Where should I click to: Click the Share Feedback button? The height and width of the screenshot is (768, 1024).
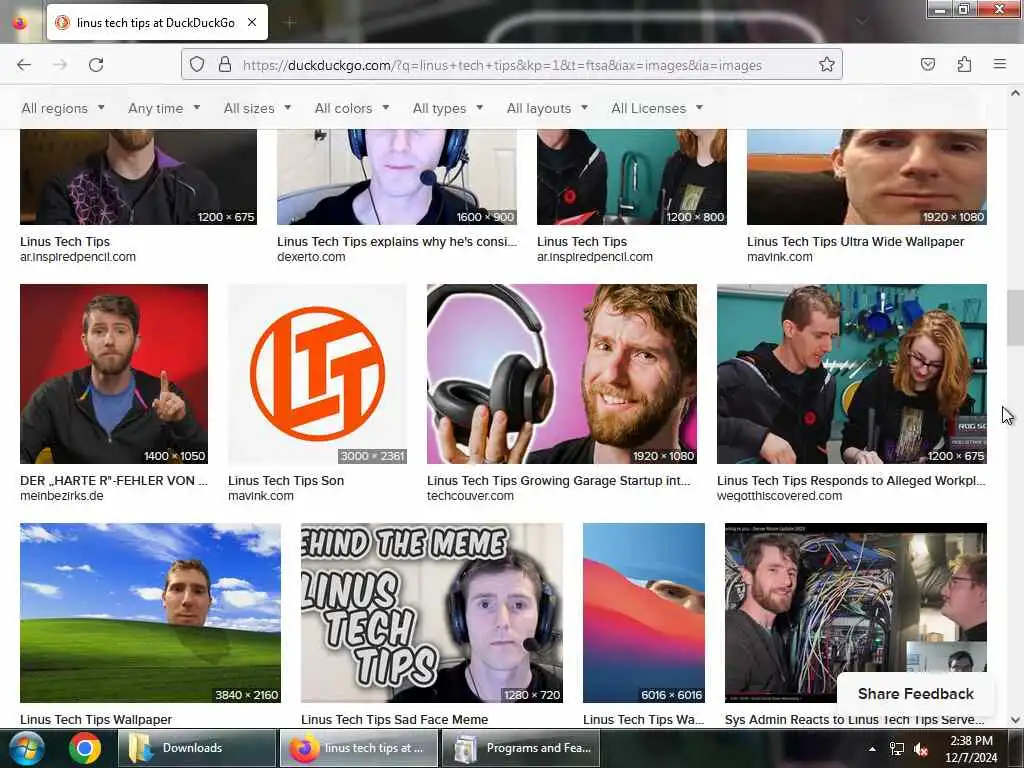916,694
